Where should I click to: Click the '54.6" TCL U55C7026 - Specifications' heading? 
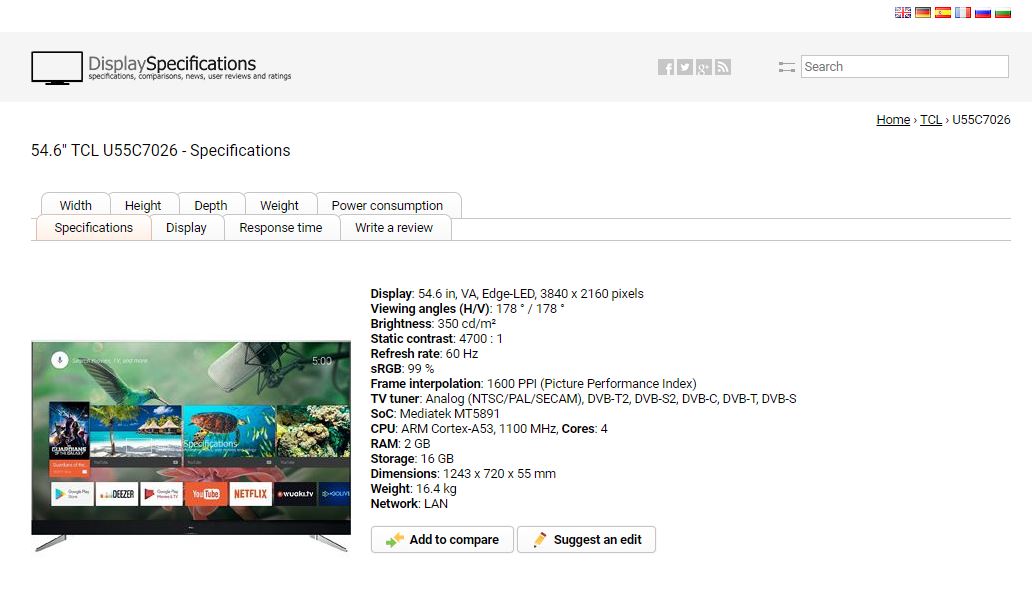(161, 151)
